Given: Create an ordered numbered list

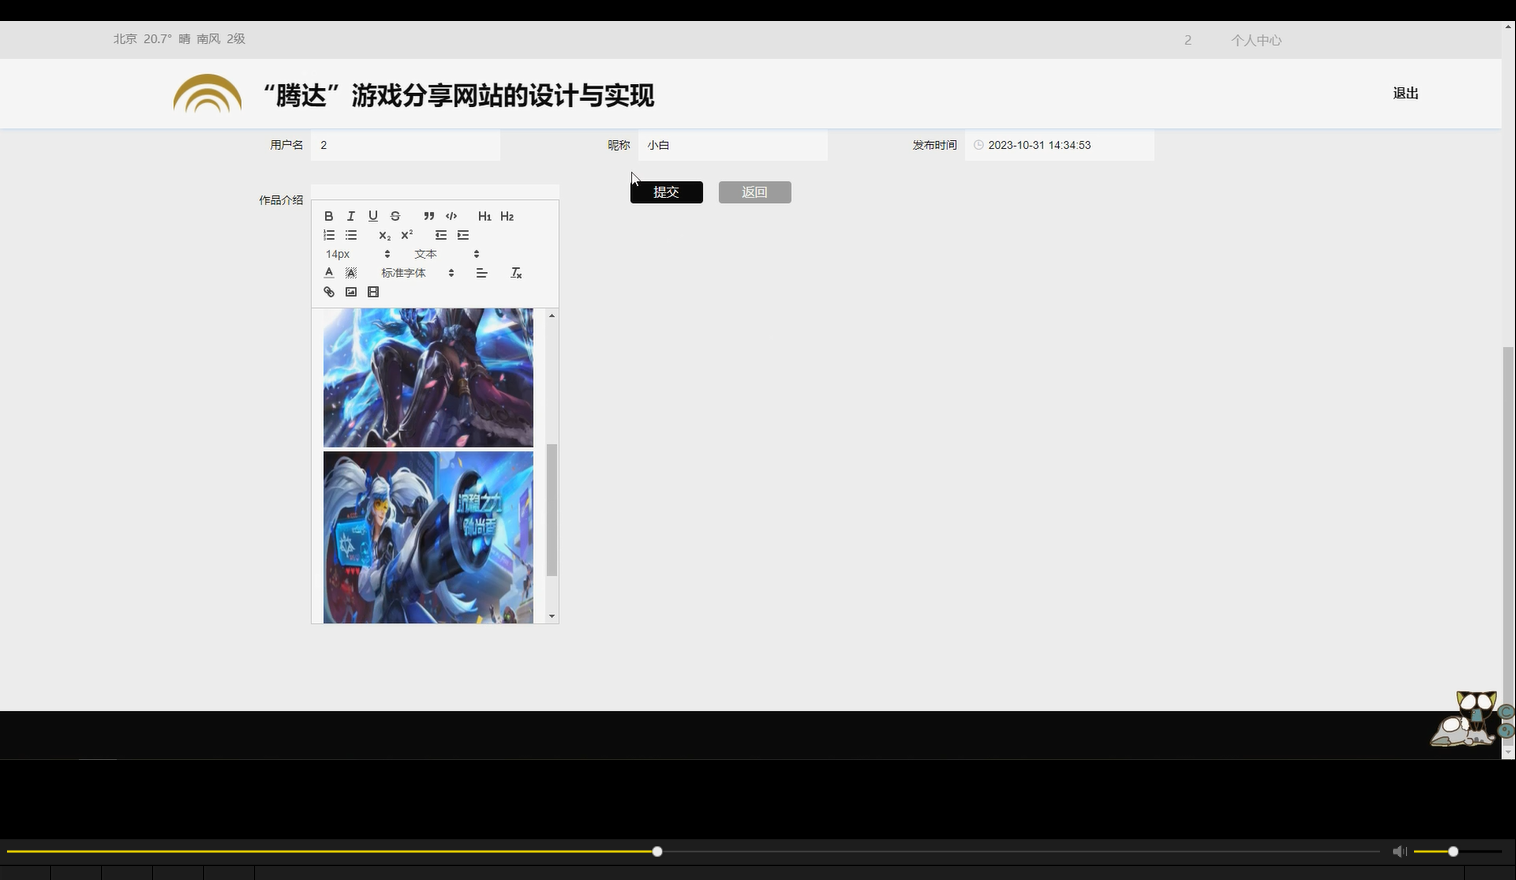Looking at the screenshot, I should click(328, 235).
